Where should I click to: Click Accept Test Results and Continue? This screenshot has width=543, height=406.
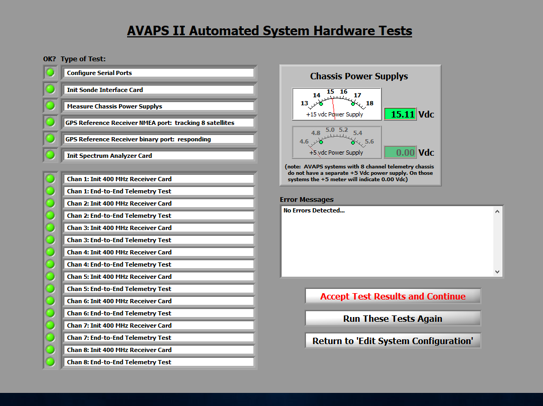[393, 296]
